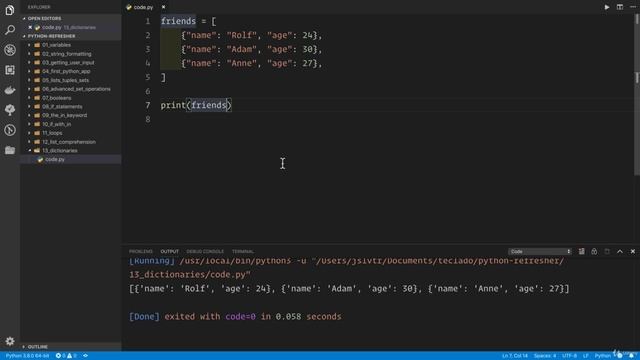Open the Extensions view in activity bar
The image size is (640, 360).
(x=10, y=70)
